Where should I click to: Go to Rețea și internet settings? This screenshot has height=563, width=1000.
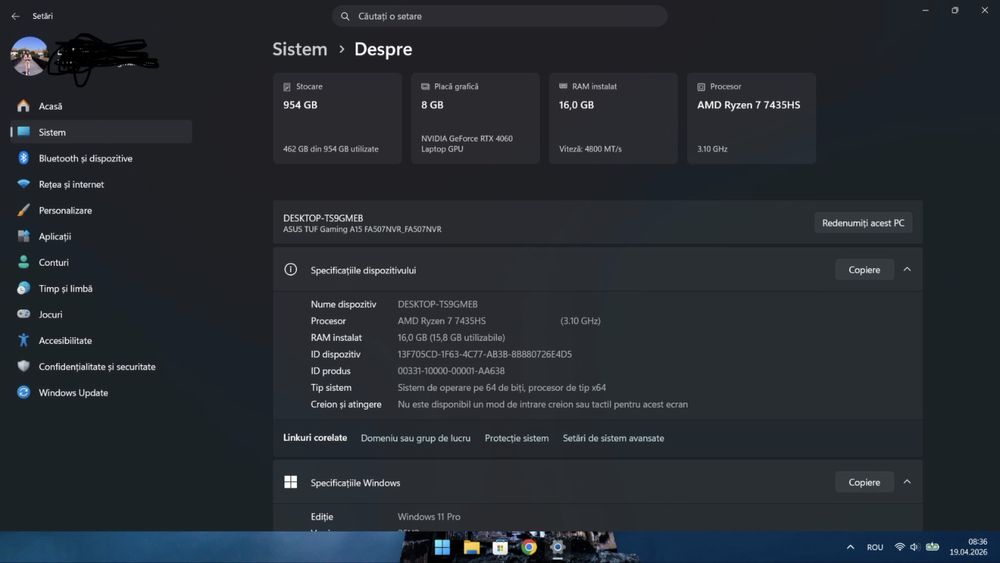101,184
